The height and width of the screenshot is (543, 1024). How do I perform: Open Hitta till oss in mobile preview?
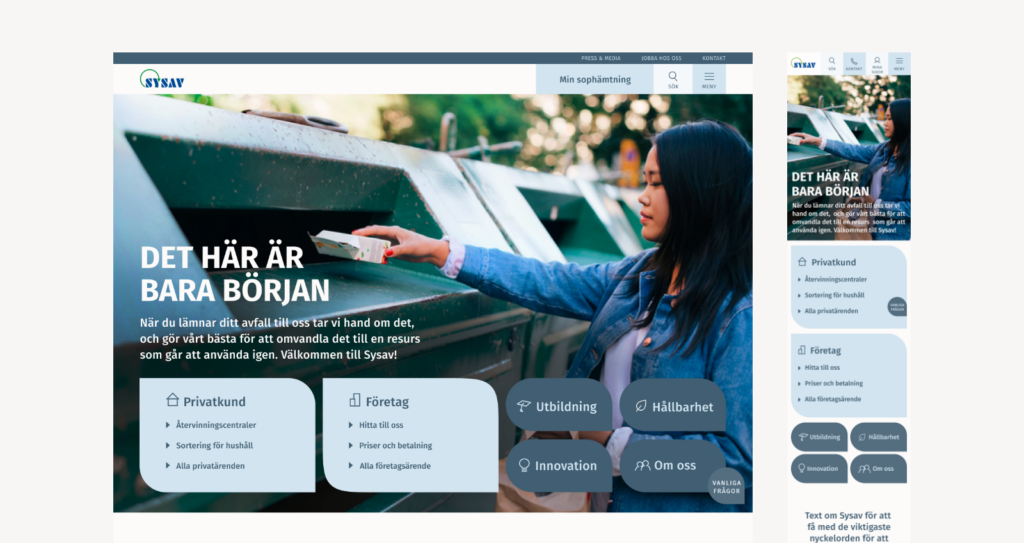pyautogui.click(x=822, y=367)
